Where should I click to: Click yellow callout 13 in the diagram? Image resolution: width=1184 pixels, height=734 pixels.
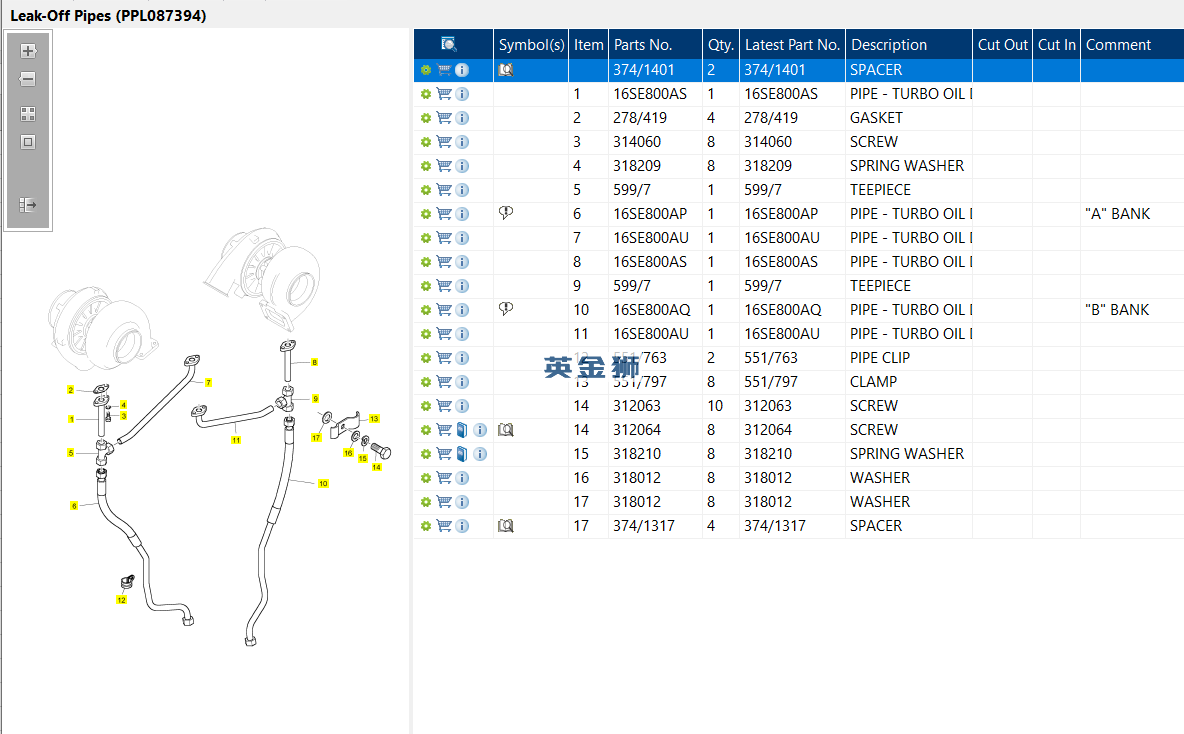click(374, 418)
